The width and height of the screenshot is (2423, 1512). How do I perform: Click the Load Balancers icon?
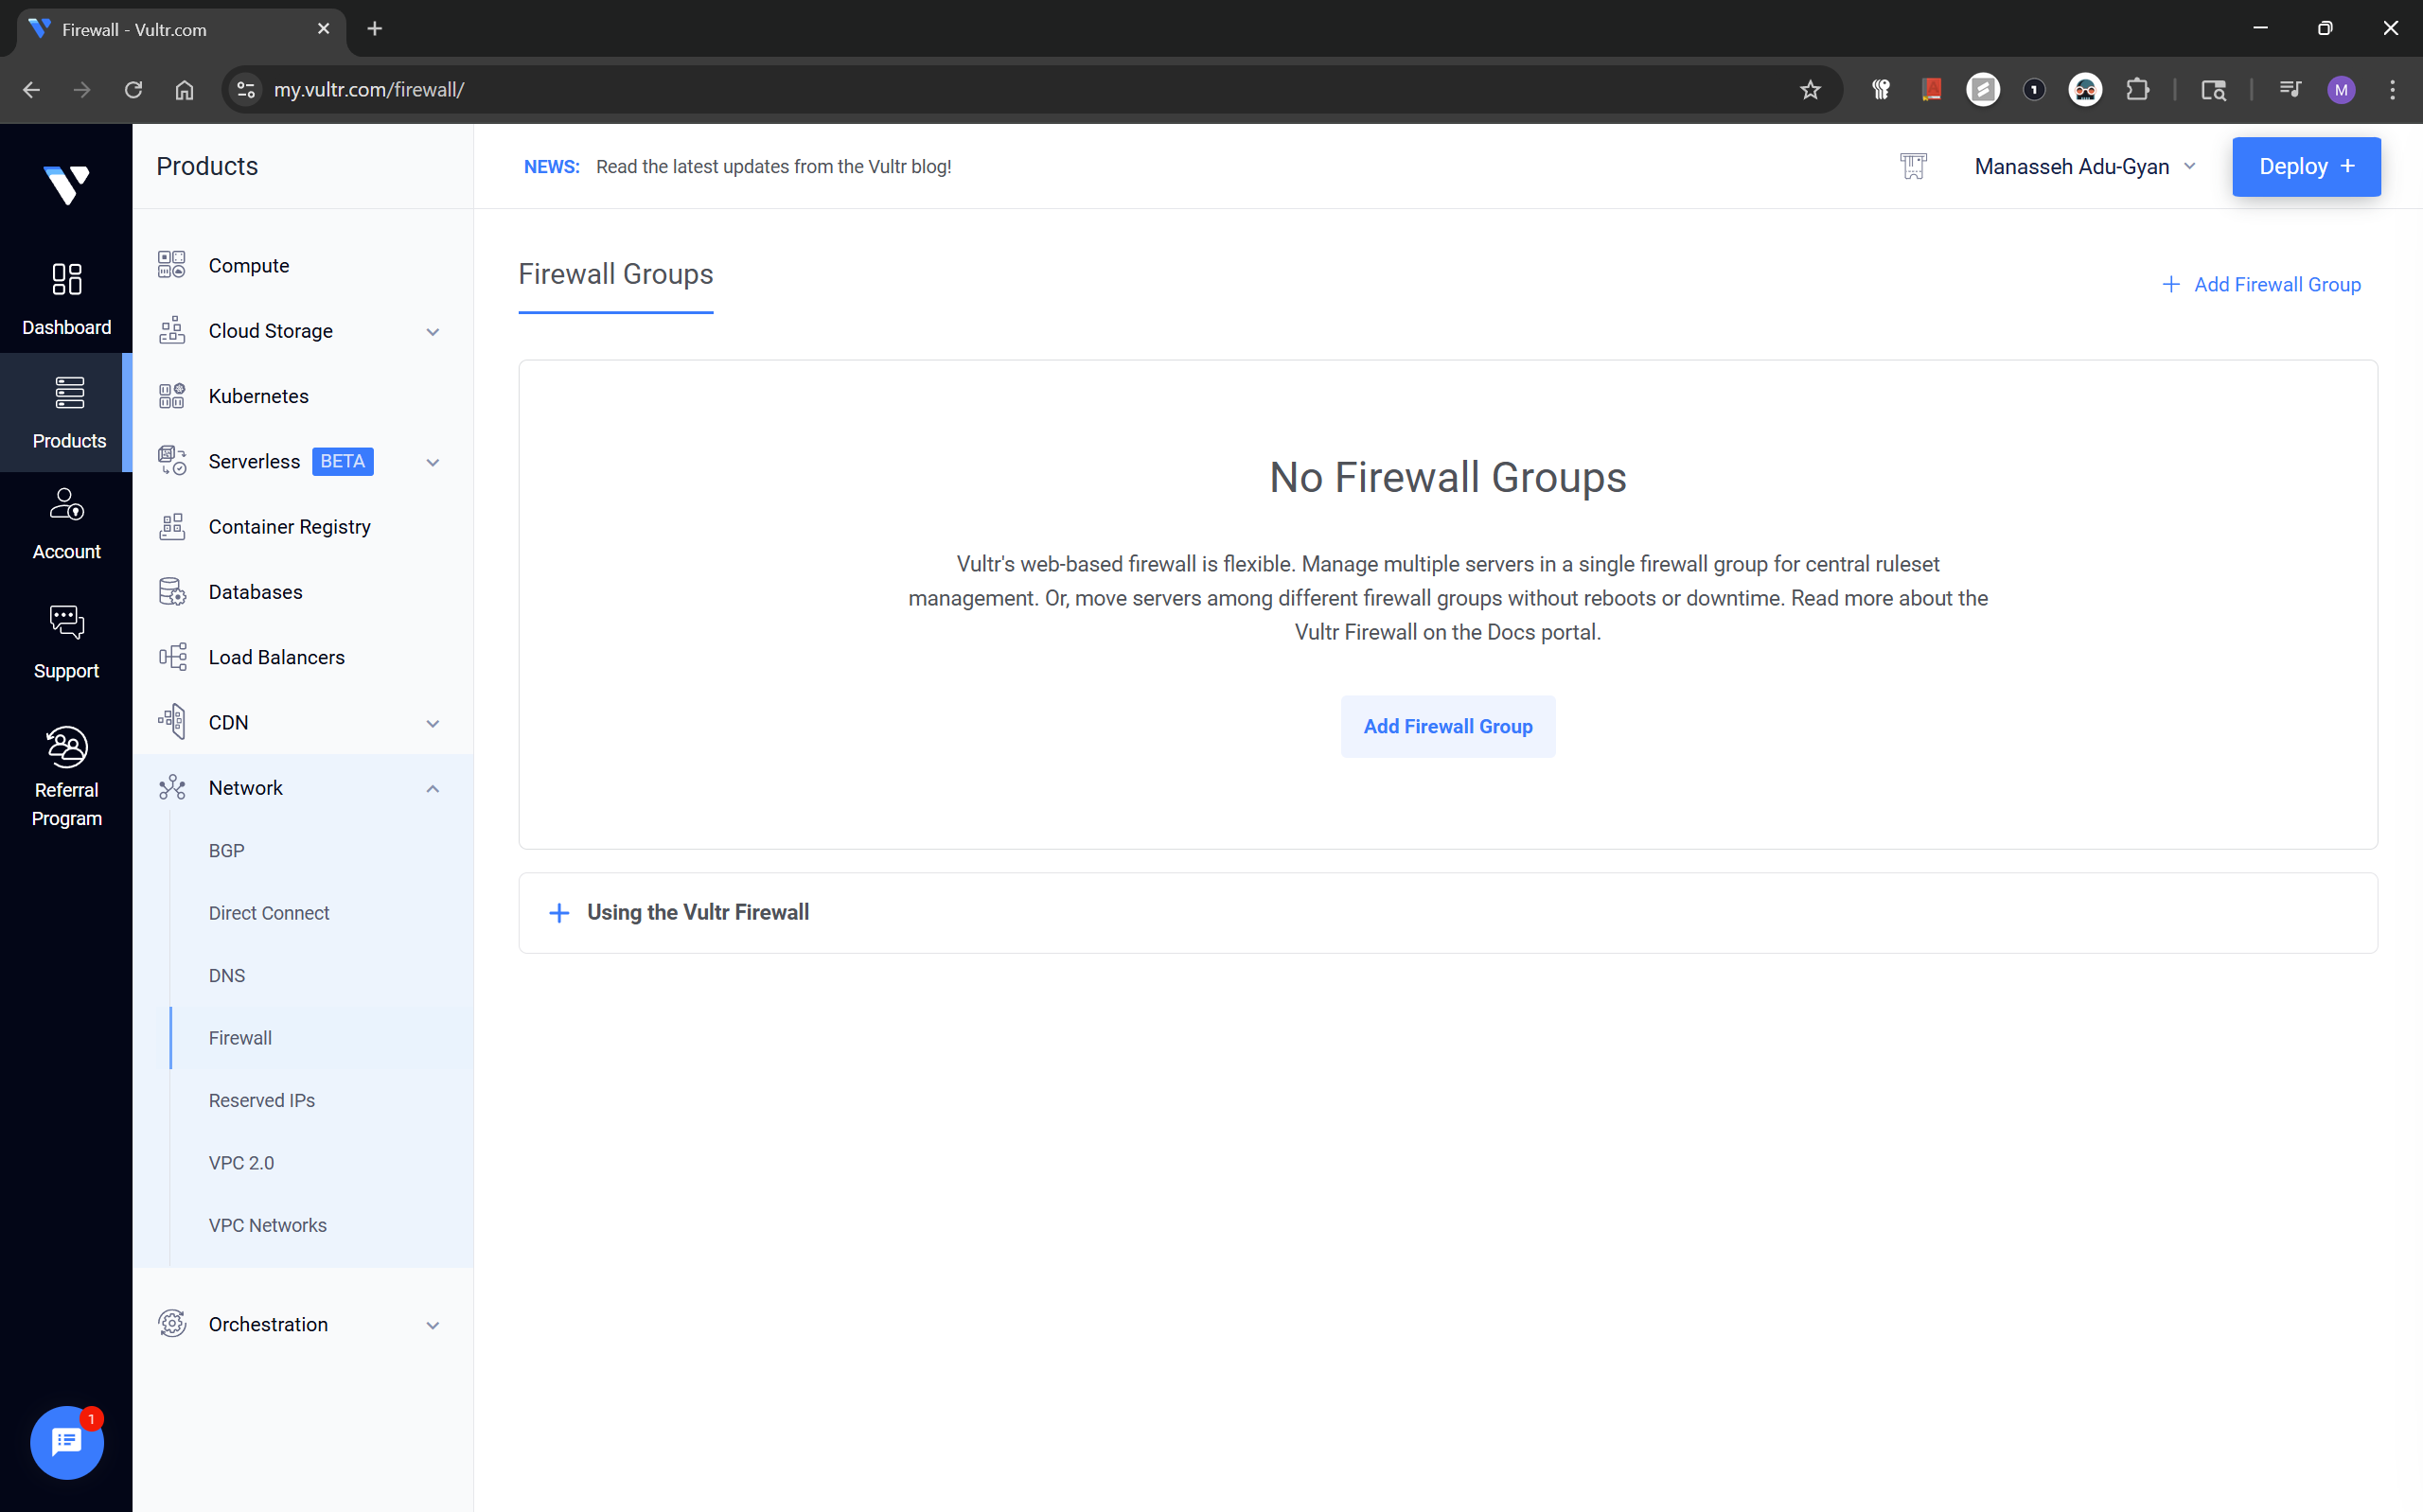click(172, 657)
